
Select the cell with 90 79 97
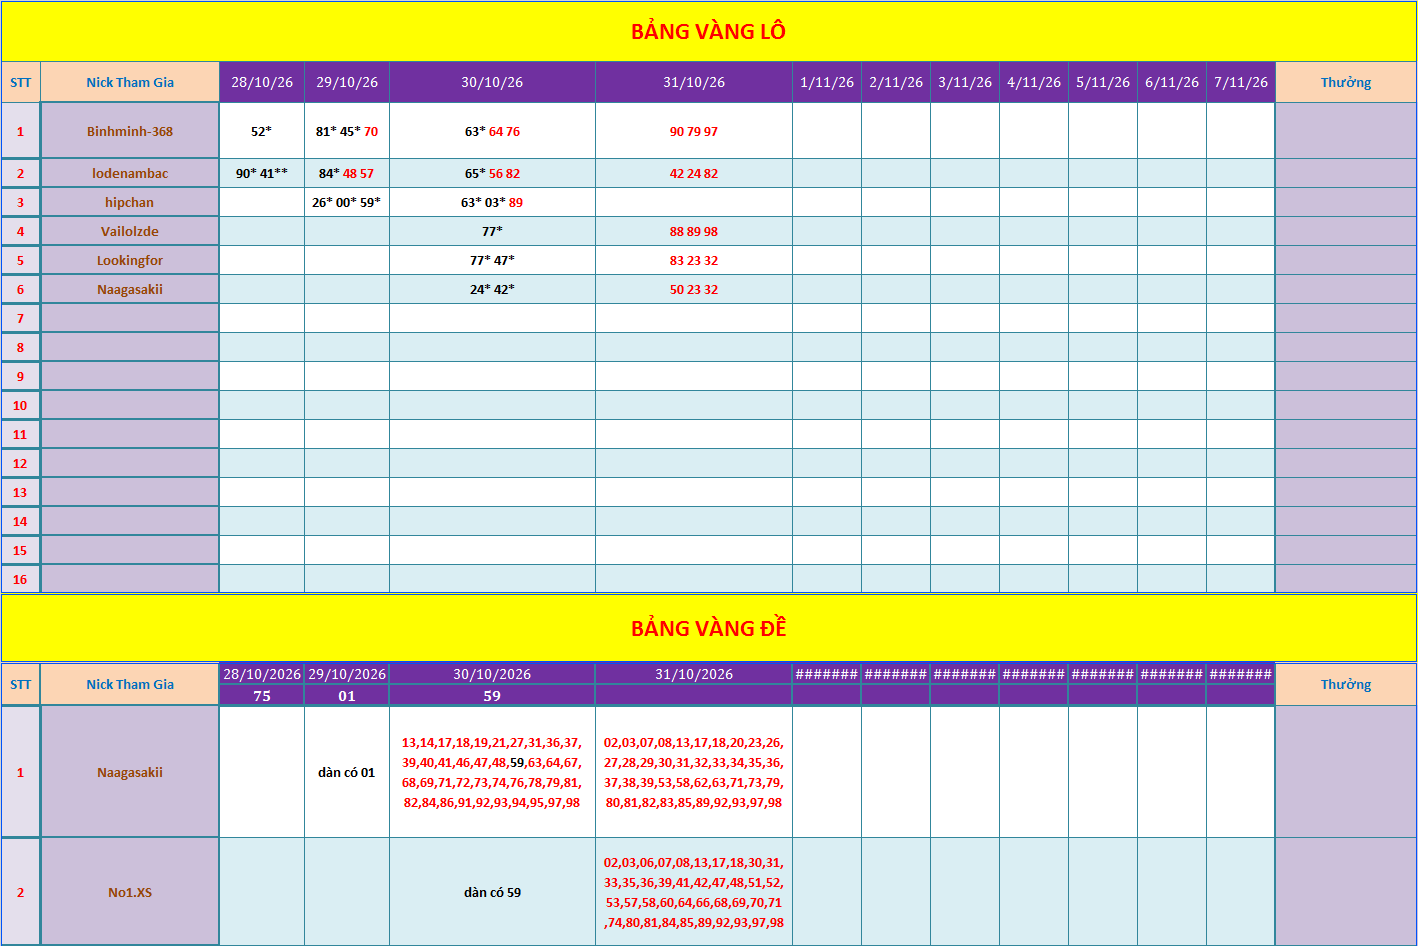click(694, 131)
